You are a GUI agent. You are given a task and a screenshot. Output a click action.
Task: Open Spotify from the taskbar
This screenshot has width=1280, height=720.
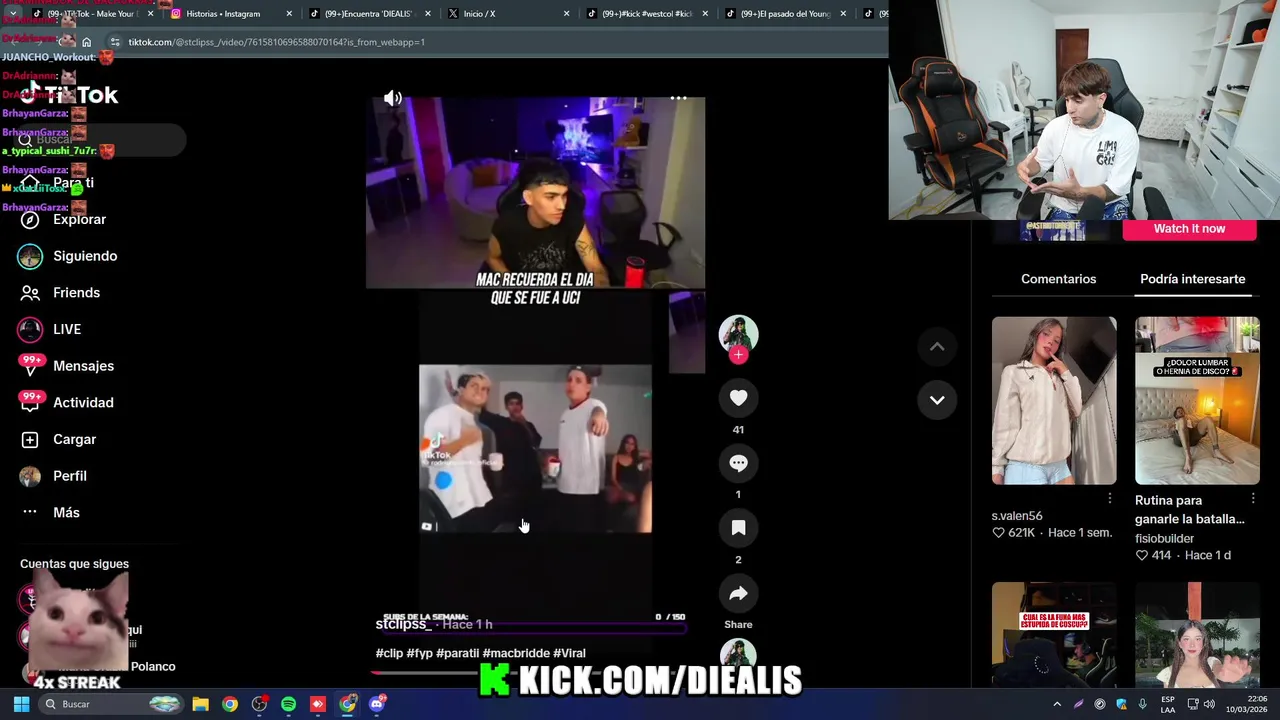(288, 704)
